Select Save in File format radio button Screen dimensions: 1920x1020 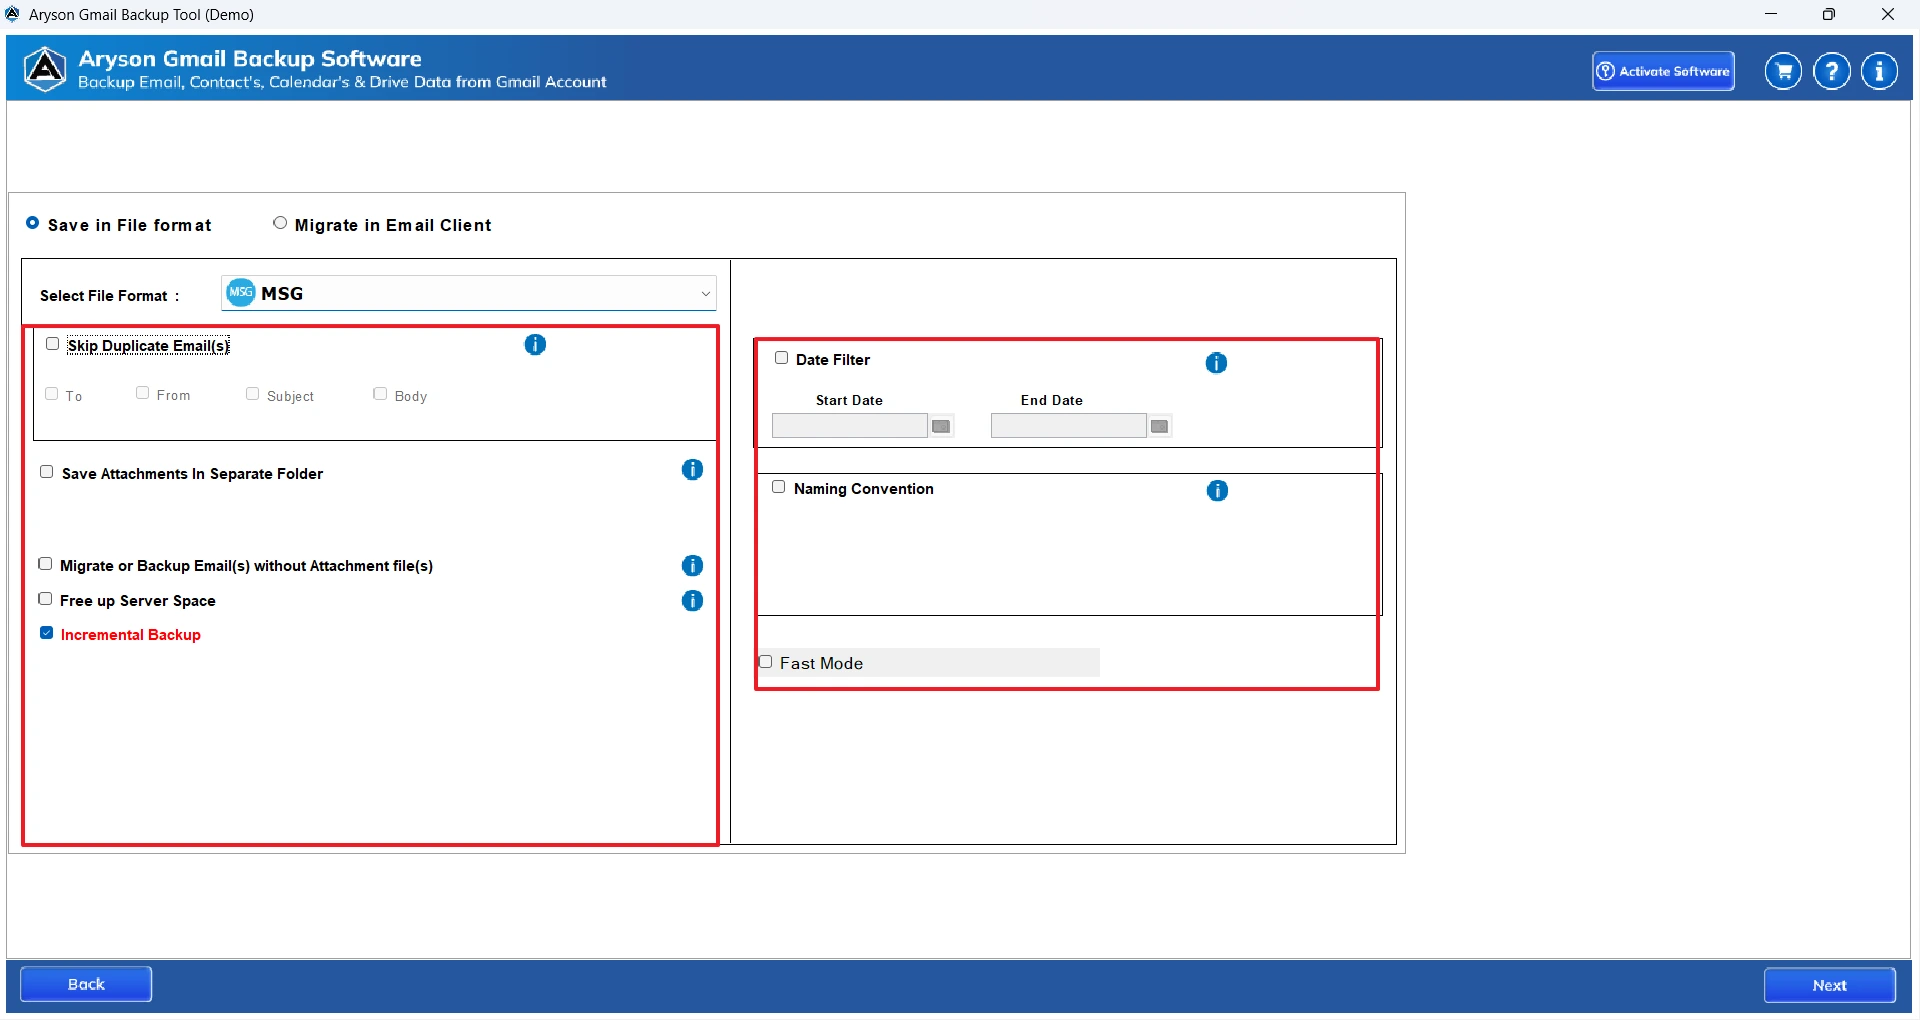[x=33, y=223]
